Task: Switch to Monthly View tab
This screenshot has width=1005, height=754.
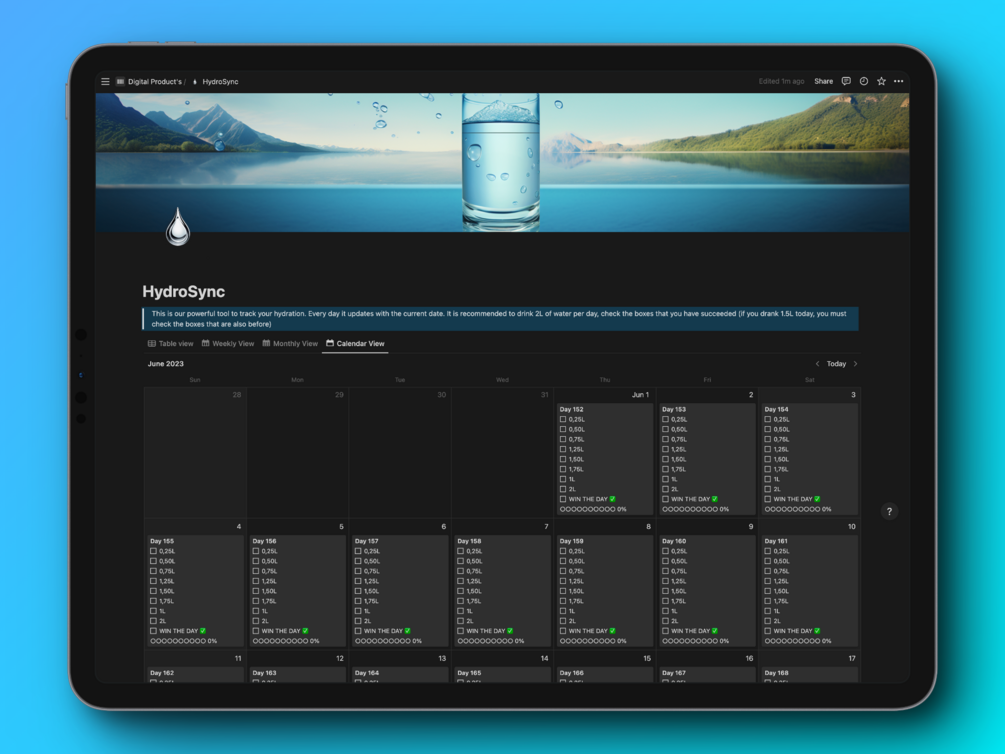Action: pos(290,344)
